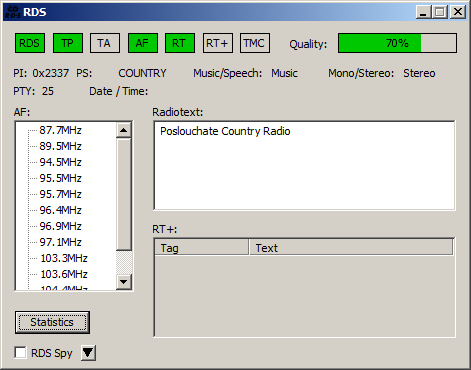
Task: Click the RT+ indicator box
Action: point(218,43)
